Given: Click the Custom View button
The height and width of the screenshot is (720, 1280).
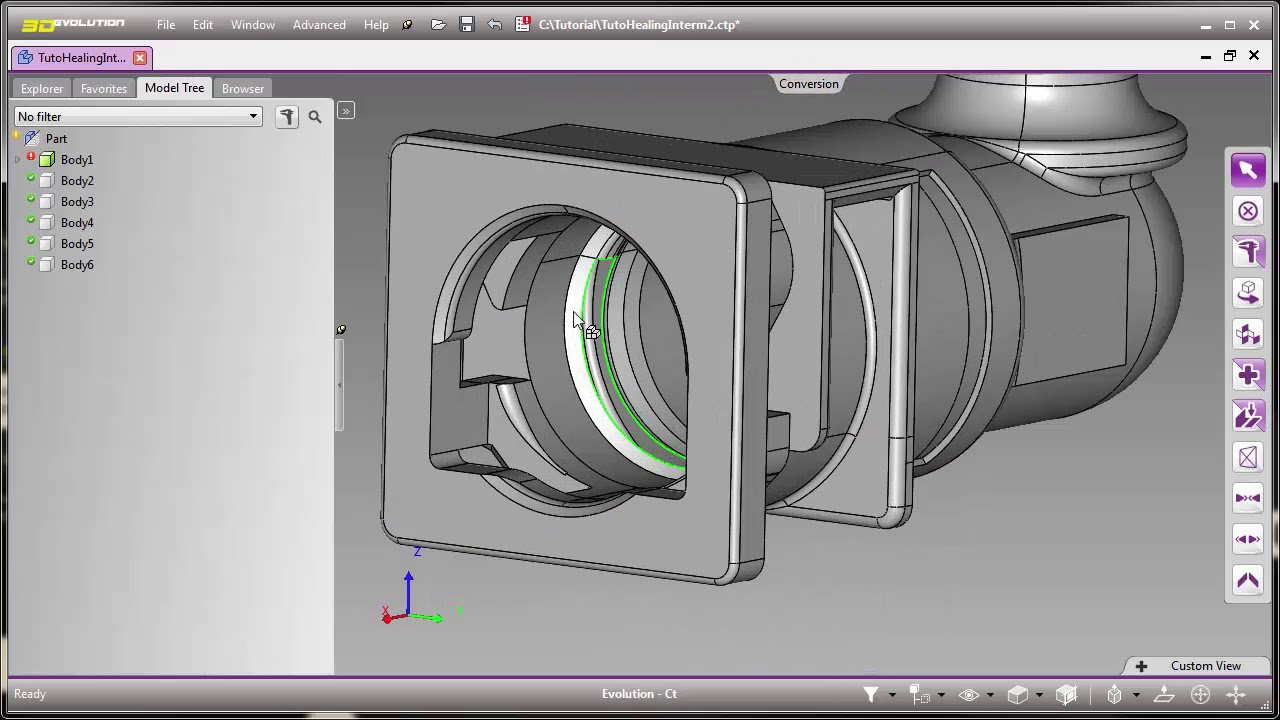Looking at the screenshot, I should pos(1195,666).
